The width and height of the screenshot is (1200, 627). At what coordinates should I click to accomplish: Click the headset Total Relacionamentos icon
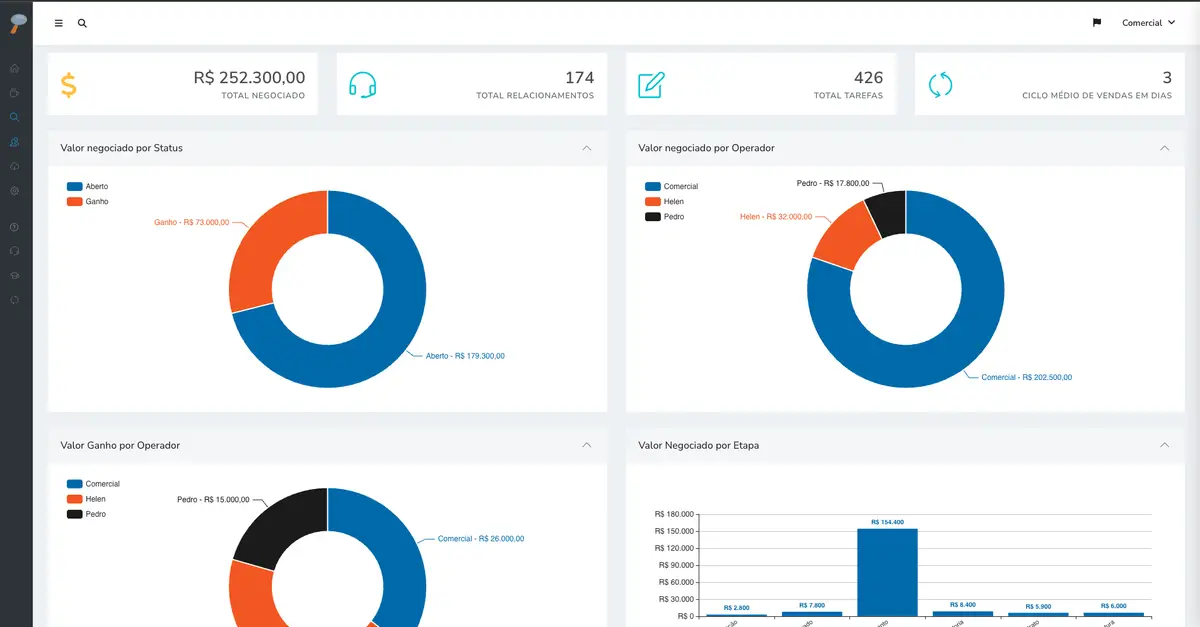click(x=362, y=85)
